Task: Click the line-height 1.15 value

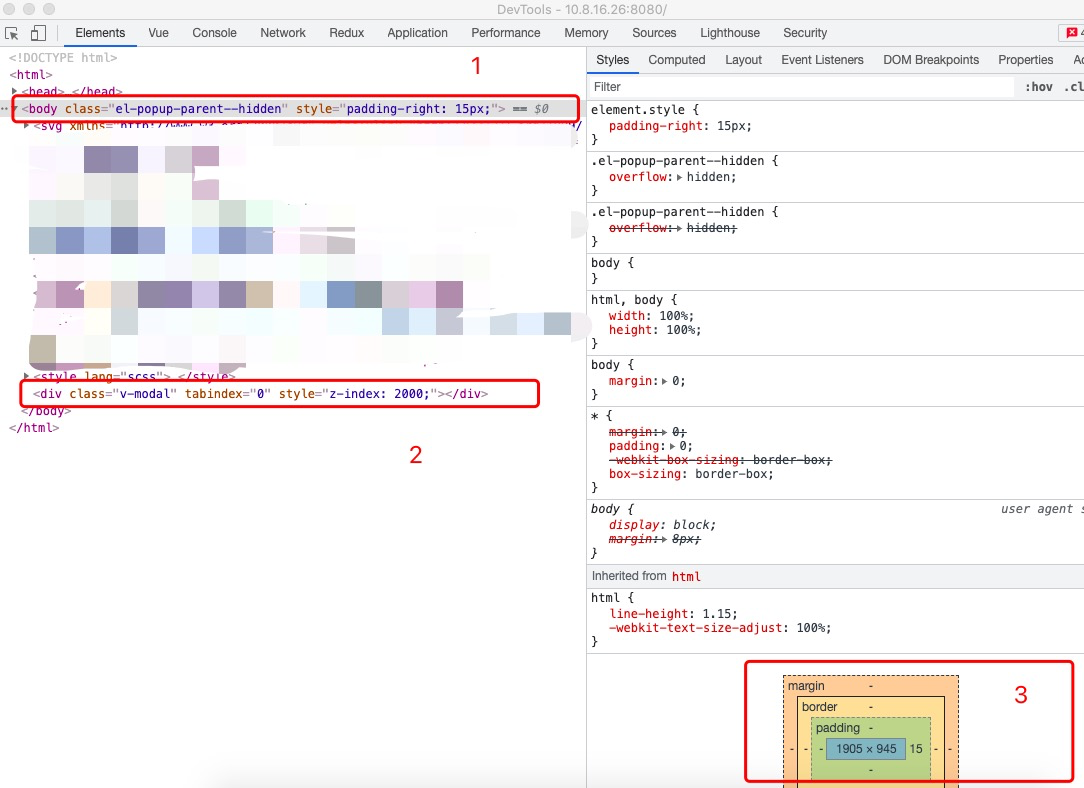Action: 716,614
